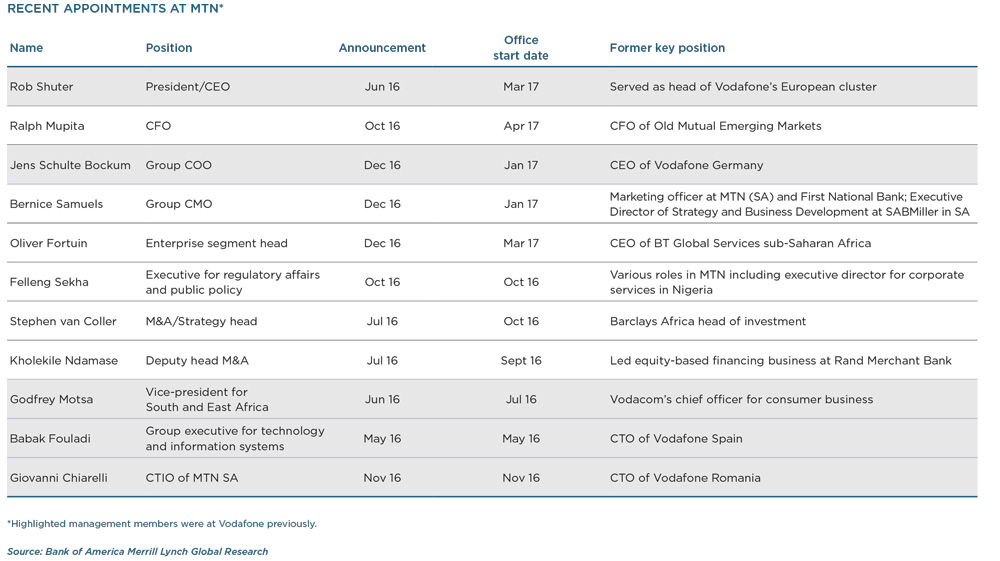Click the Office start date header
Viewport: 1000px width, 561px height.
point(520,48)
